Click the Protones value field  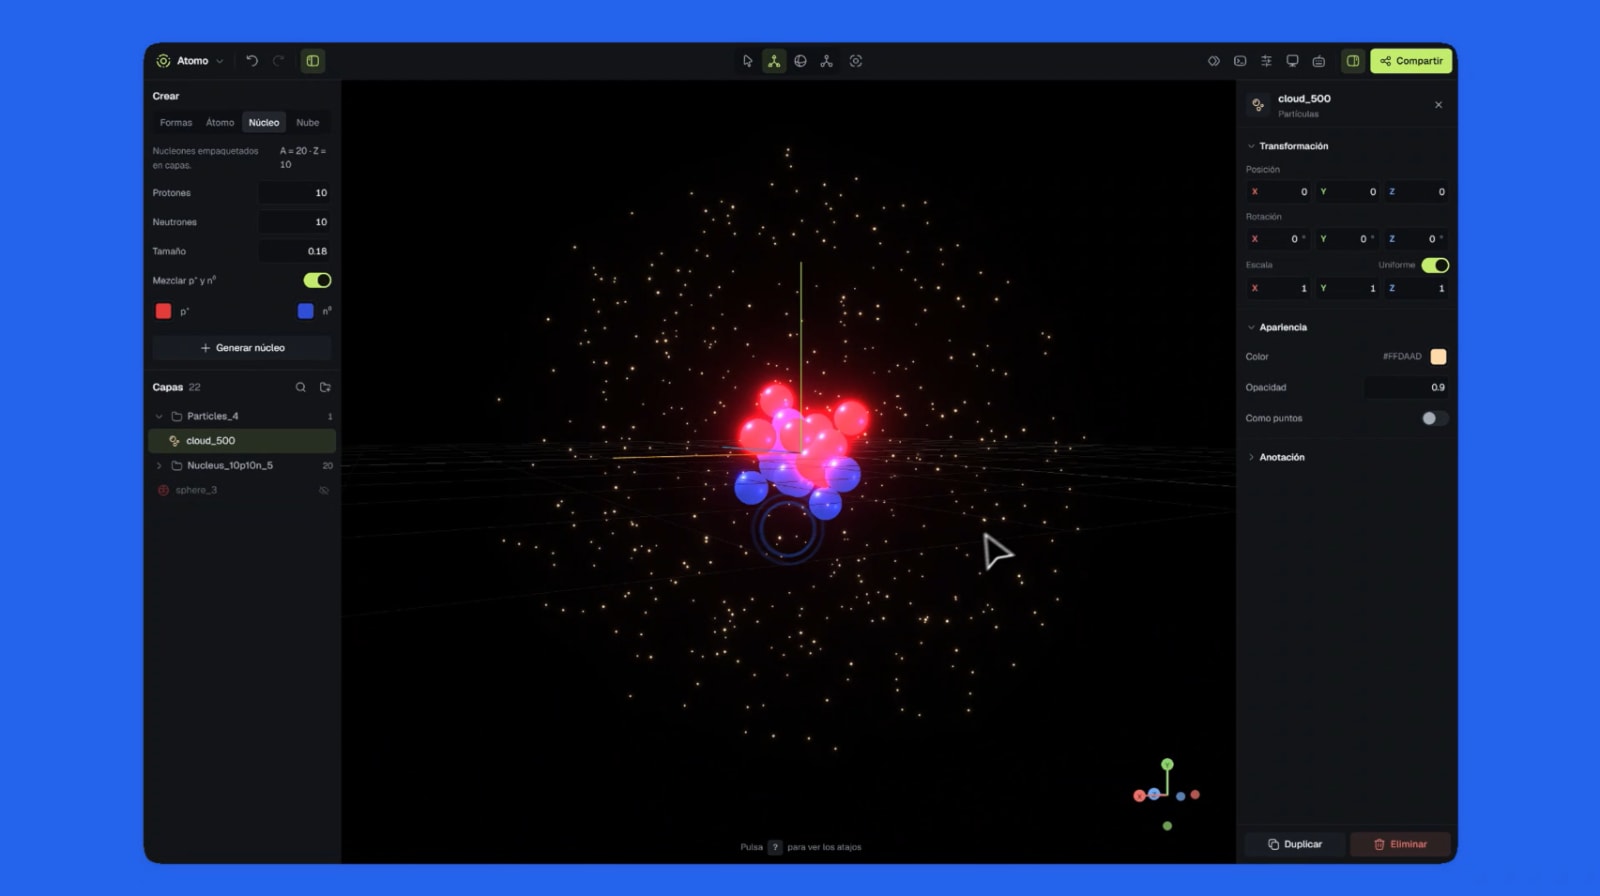[295, 193]
